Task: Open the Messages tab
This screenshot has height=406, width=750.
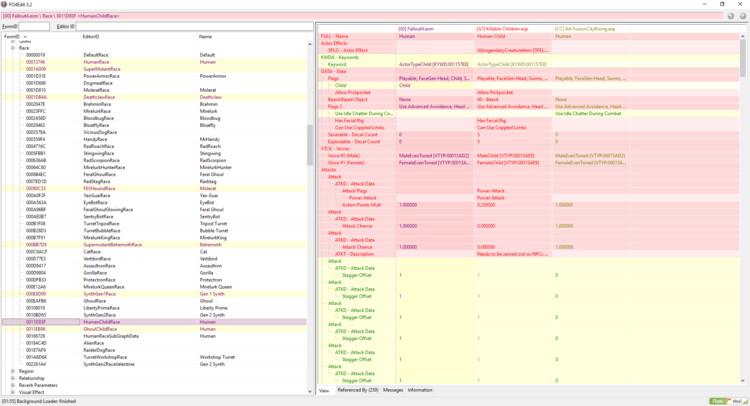Action: pos(393,390)
